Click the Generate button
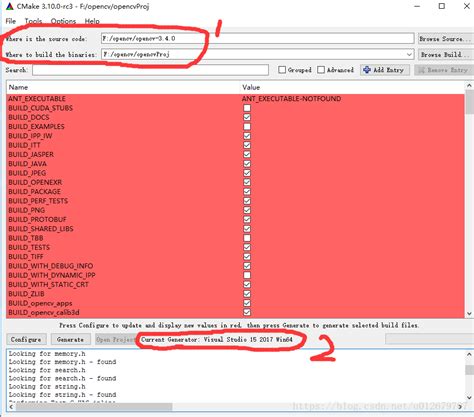The image size is (474, 417). click(70, 339)
